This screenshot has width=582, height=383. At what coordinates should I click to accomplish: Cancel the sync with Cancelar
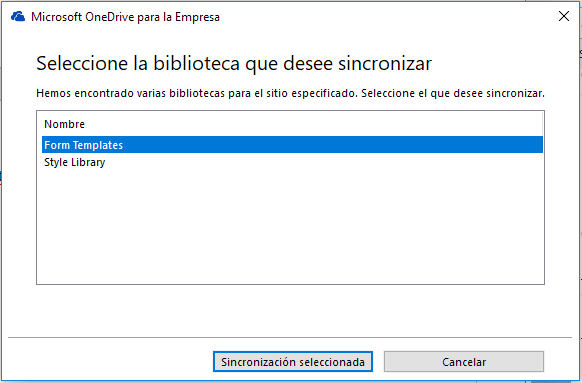coord(464,362)
